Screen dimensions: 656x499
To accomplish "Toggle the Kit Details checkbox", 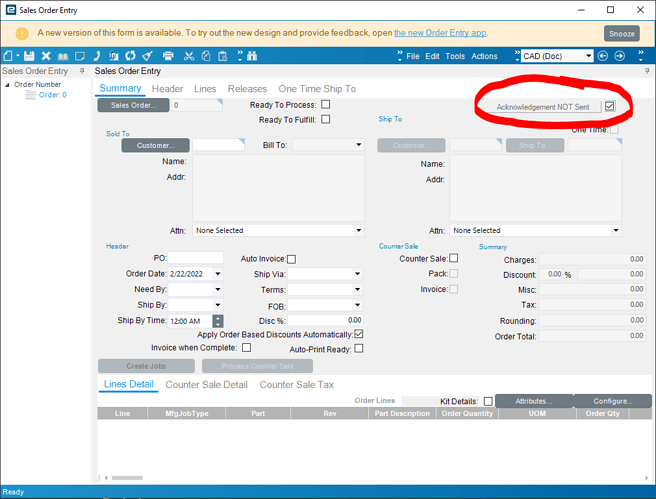I will (488, 401).
